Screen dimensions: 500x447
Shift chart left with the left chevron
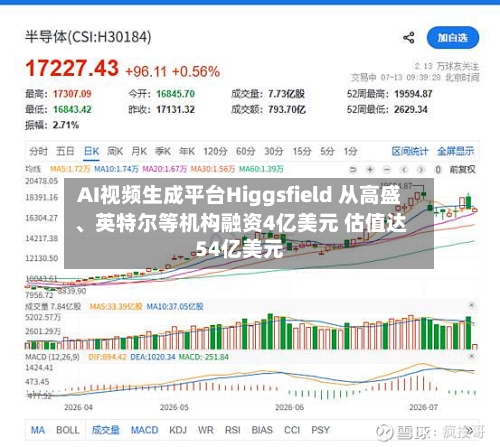(404, 170)
